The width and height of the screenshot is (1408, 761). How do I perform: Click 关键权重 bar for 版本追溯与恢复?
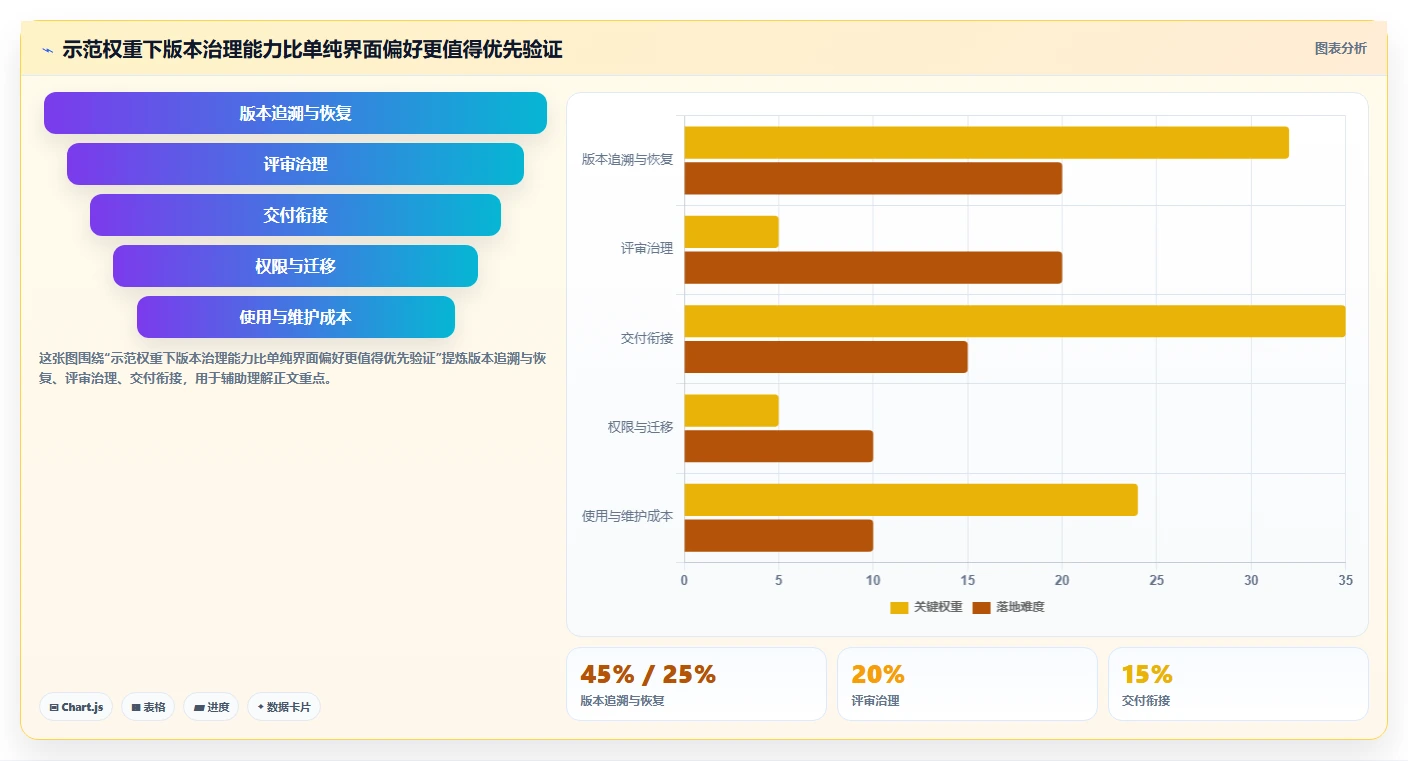pos(986,143)
